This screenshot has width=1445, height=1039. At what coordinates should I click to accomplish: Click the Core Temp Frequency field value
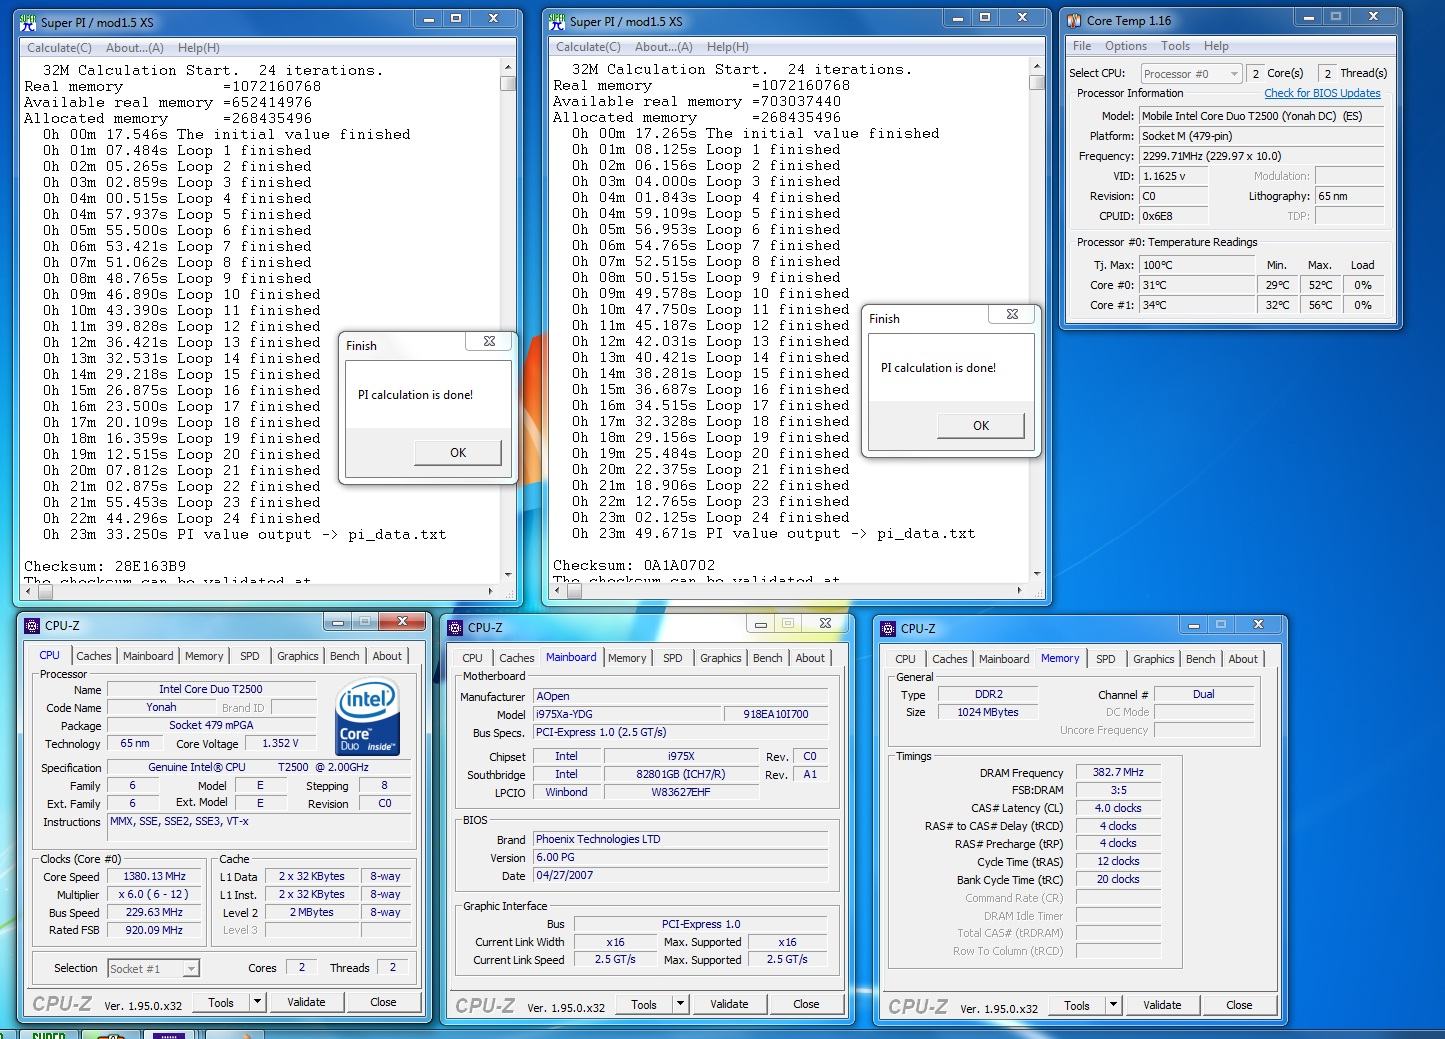click(x=1262, y=156)
